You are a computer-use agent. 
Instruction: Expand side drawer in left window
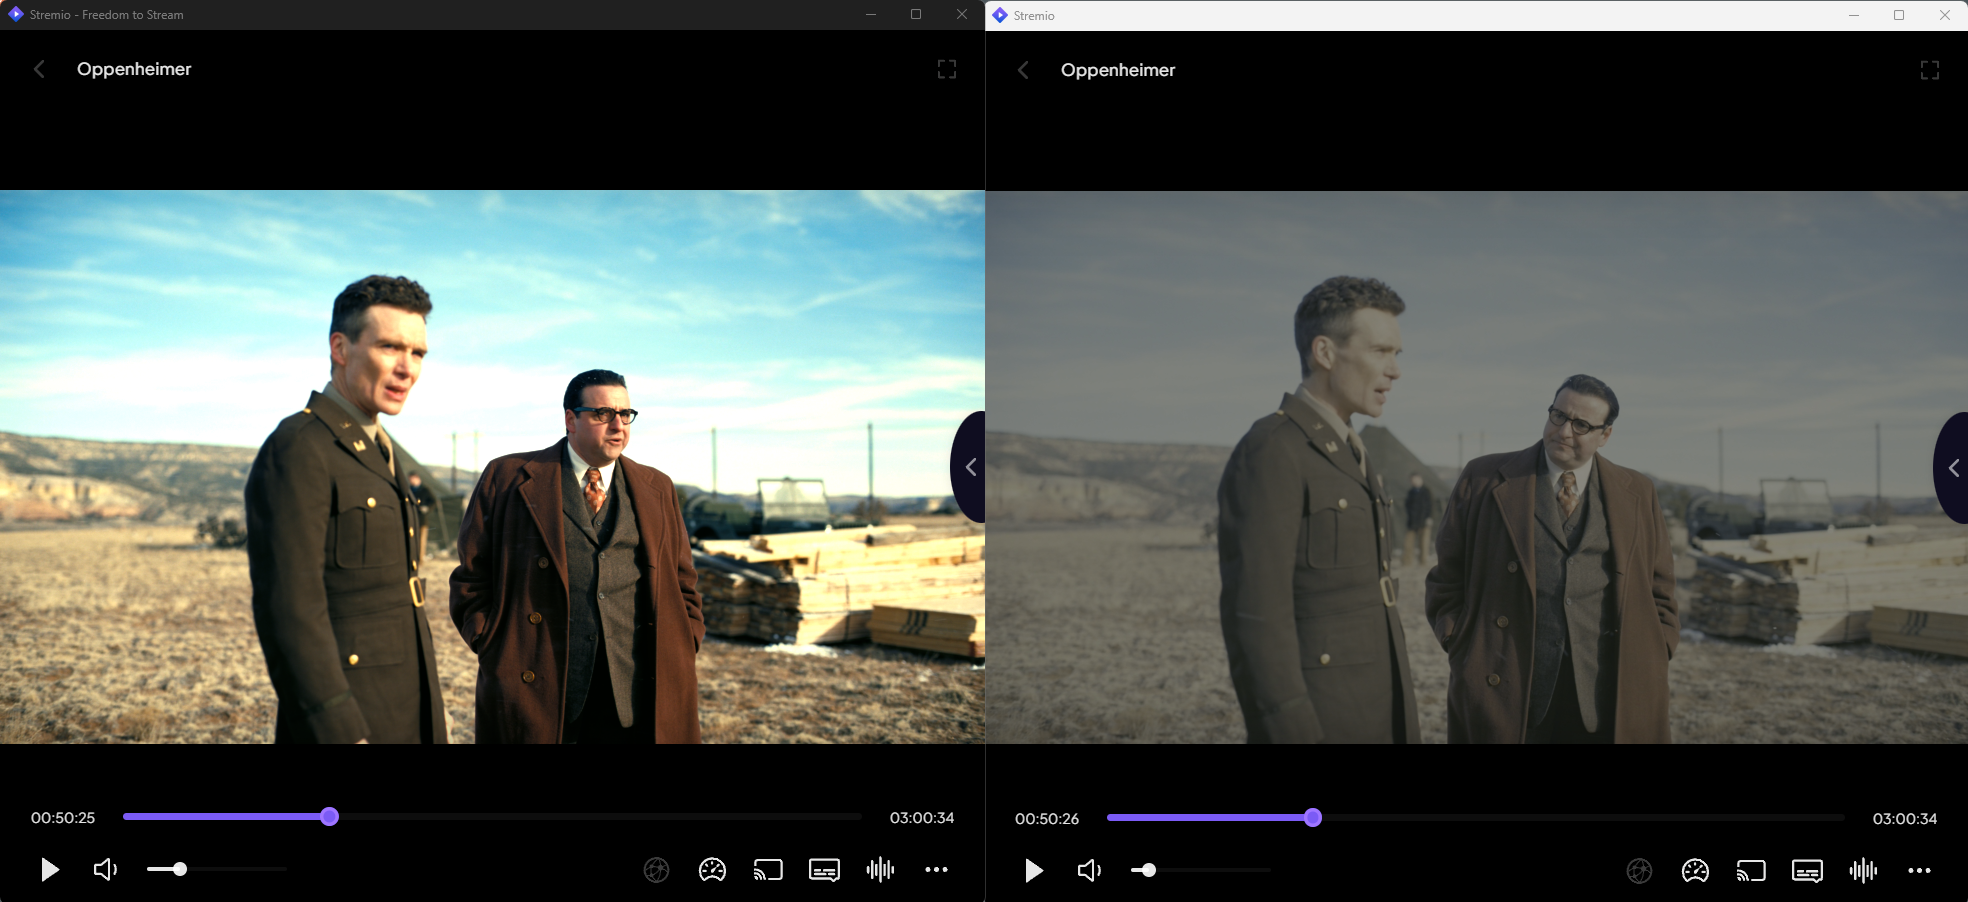[969, 467]
